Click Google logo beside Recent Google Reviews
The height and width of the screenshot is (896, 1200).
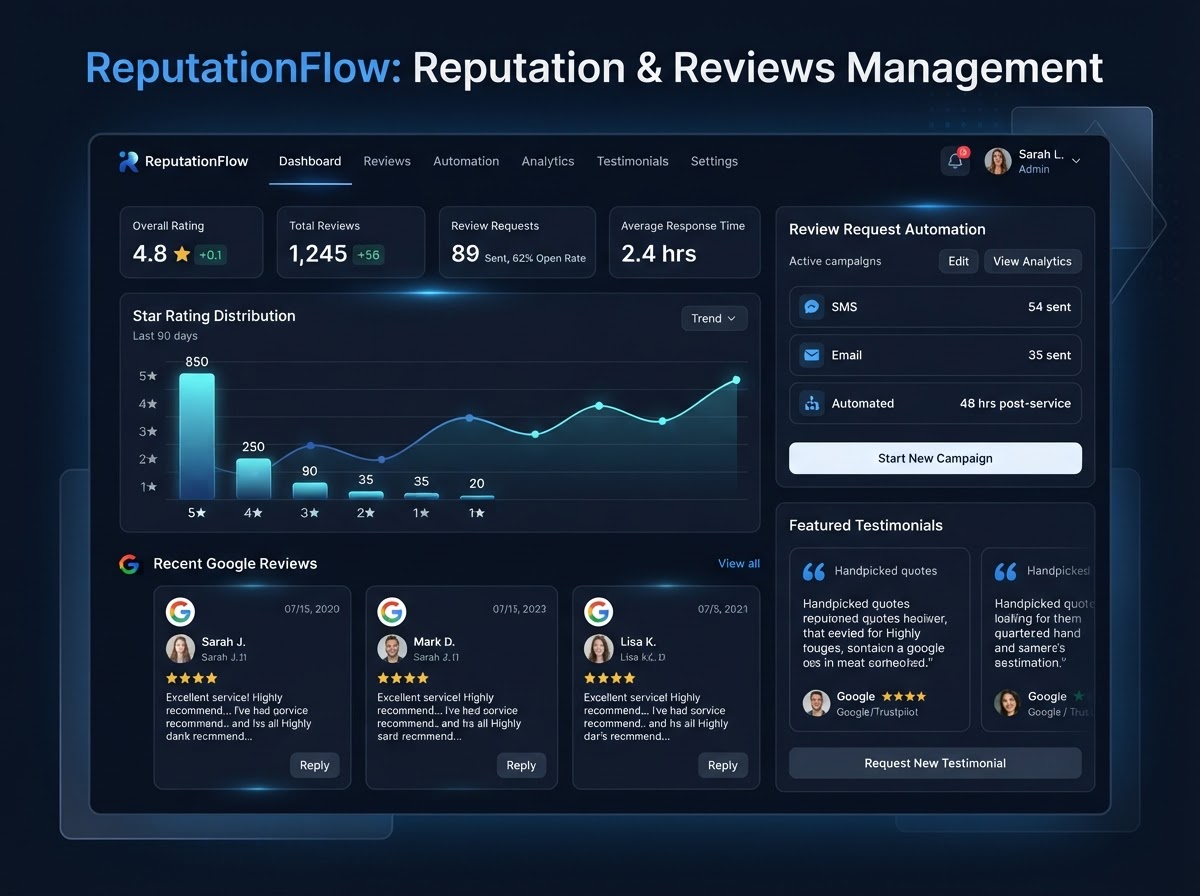pyautogui.click(x=129, y=564)
